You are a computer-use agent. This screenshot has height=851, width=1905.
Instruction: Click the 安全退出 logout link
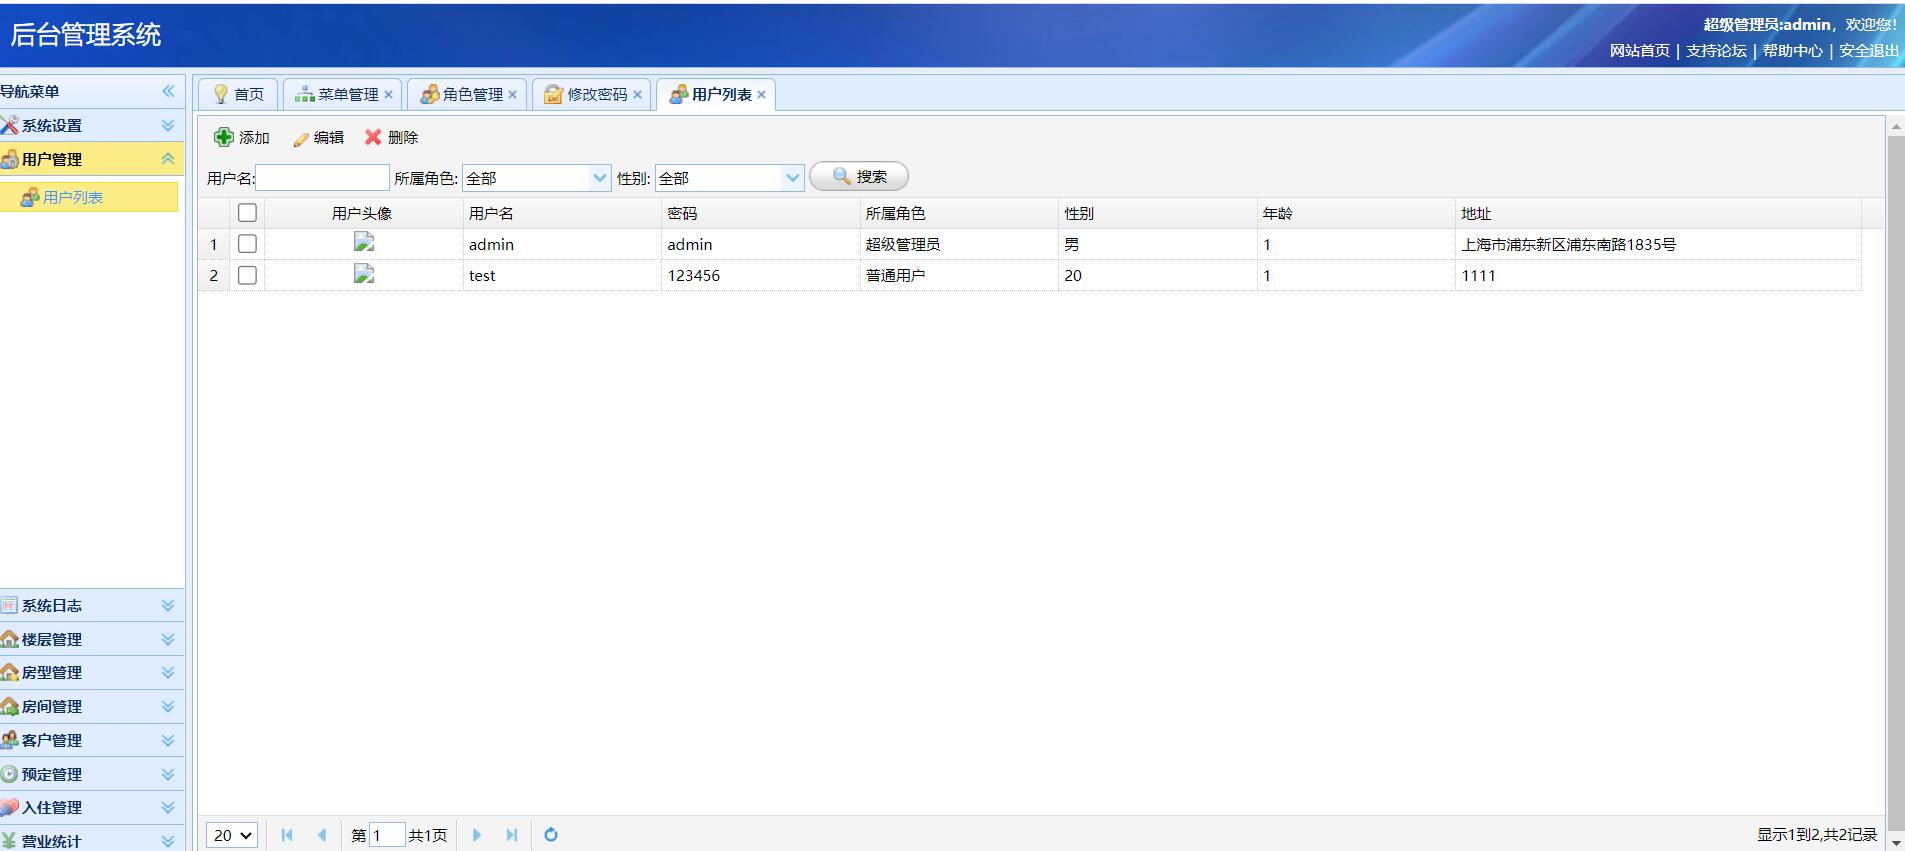(1868, 50)
